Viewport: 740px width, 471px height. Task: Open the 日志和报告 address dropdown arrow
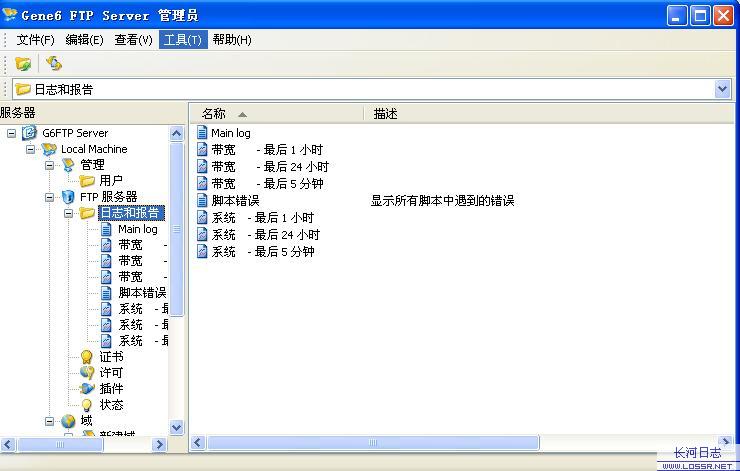(x=723, y=89)
